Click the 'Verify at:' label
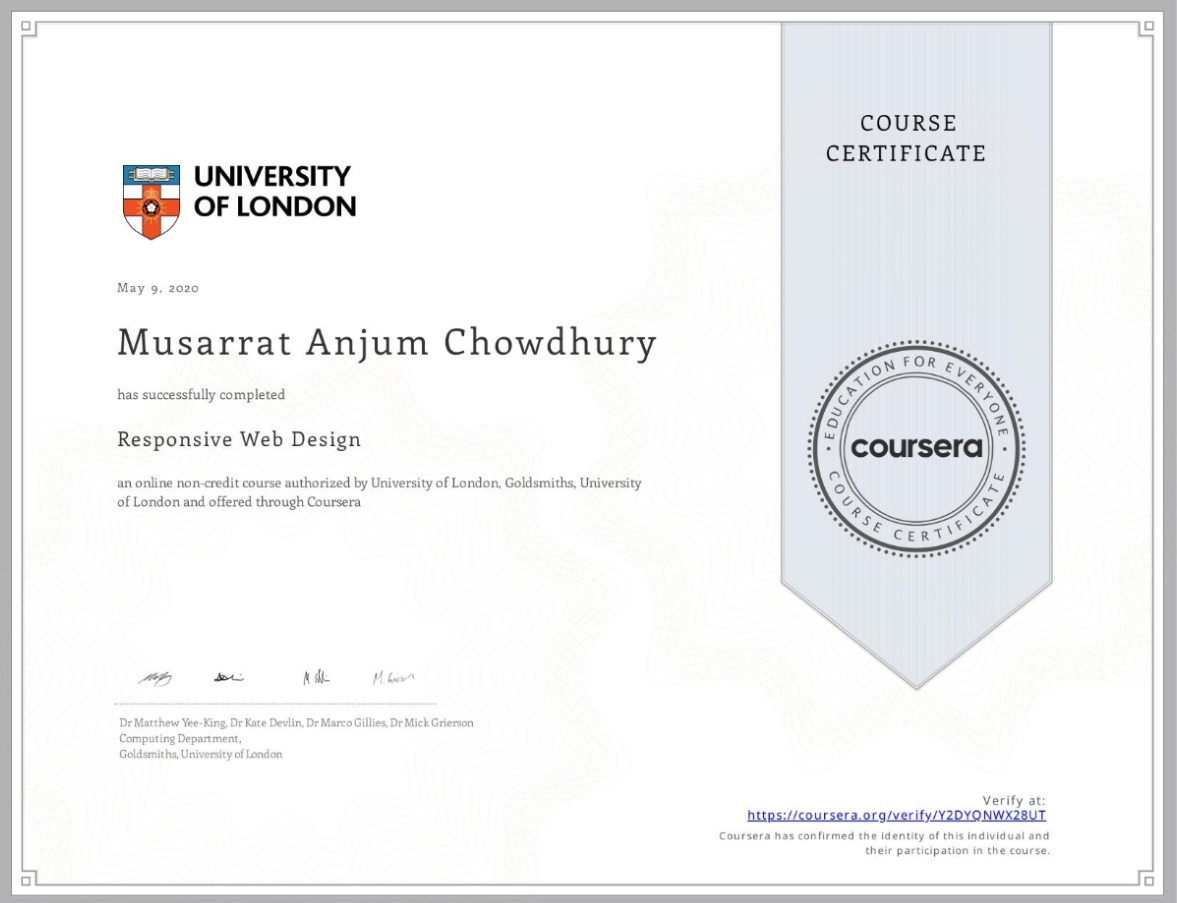 [x=1013, y=800]
